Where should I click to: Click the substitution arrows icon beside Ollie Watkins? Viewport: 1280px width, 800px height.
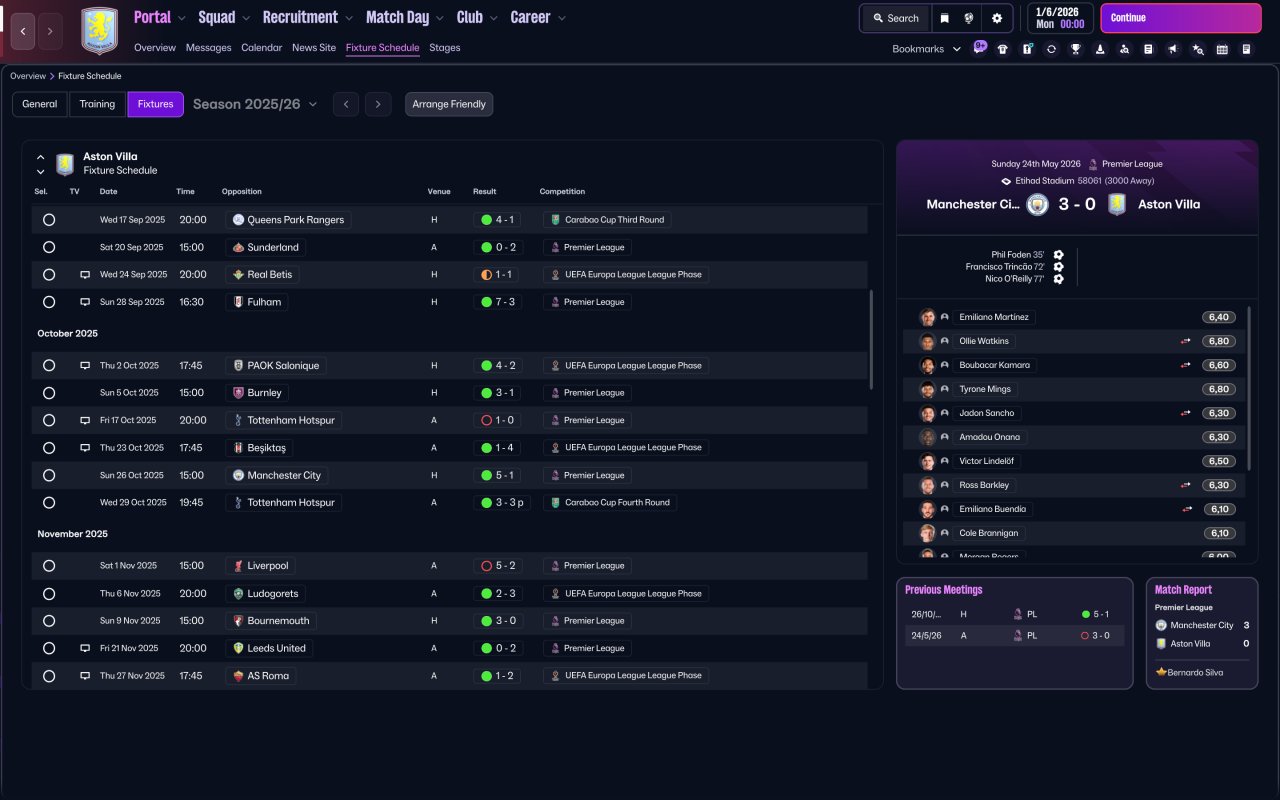1186,341
